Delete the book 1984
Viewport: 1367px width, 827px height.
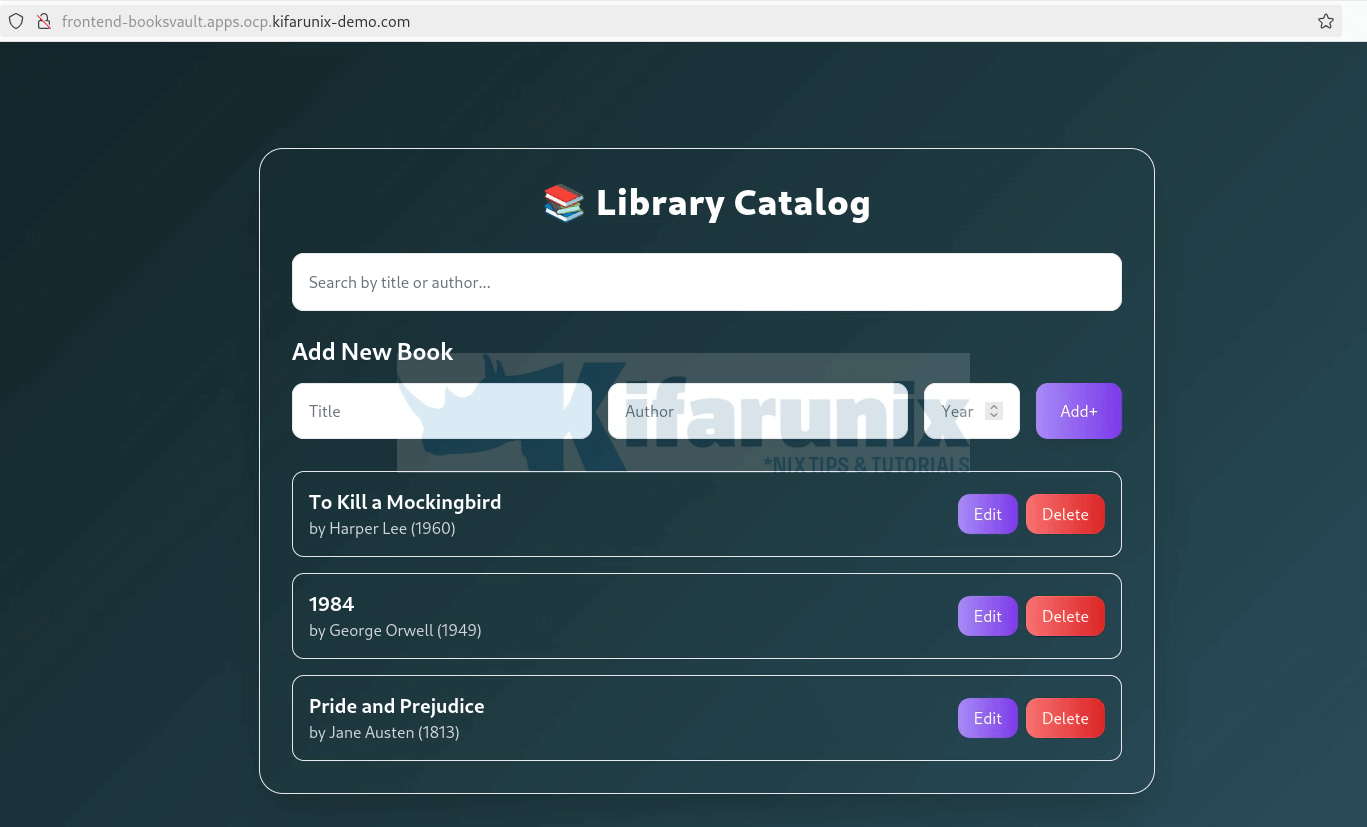tap(1065, 616)
